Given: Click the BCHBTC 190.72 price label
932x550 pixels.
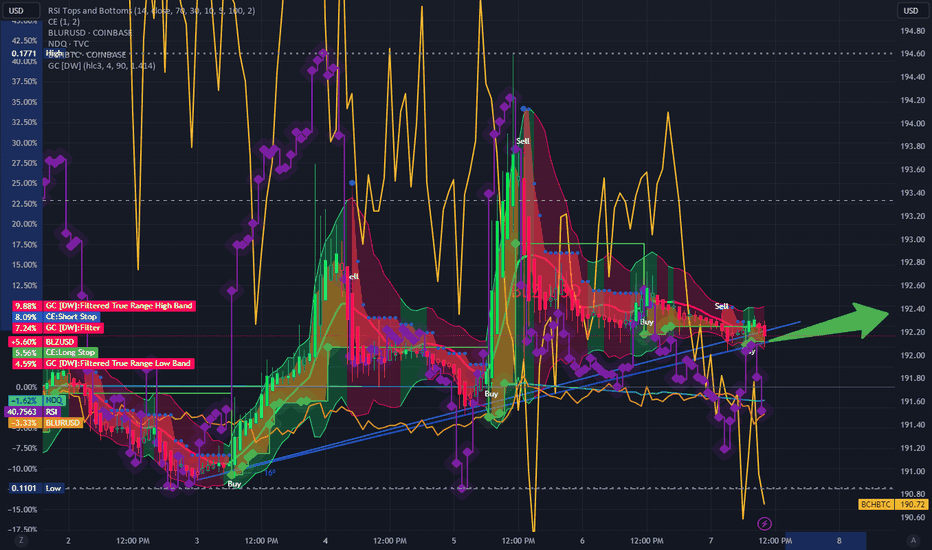Looking at the screenshot, I should coord(893,504).
